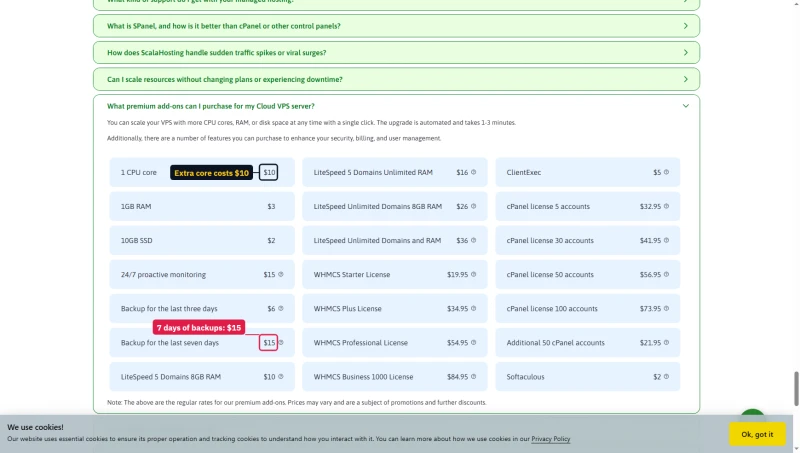Viewport: 800px width, 453px height.
Task: Click the 10GB SSD add-on row
Action: (x=202, y=240)
